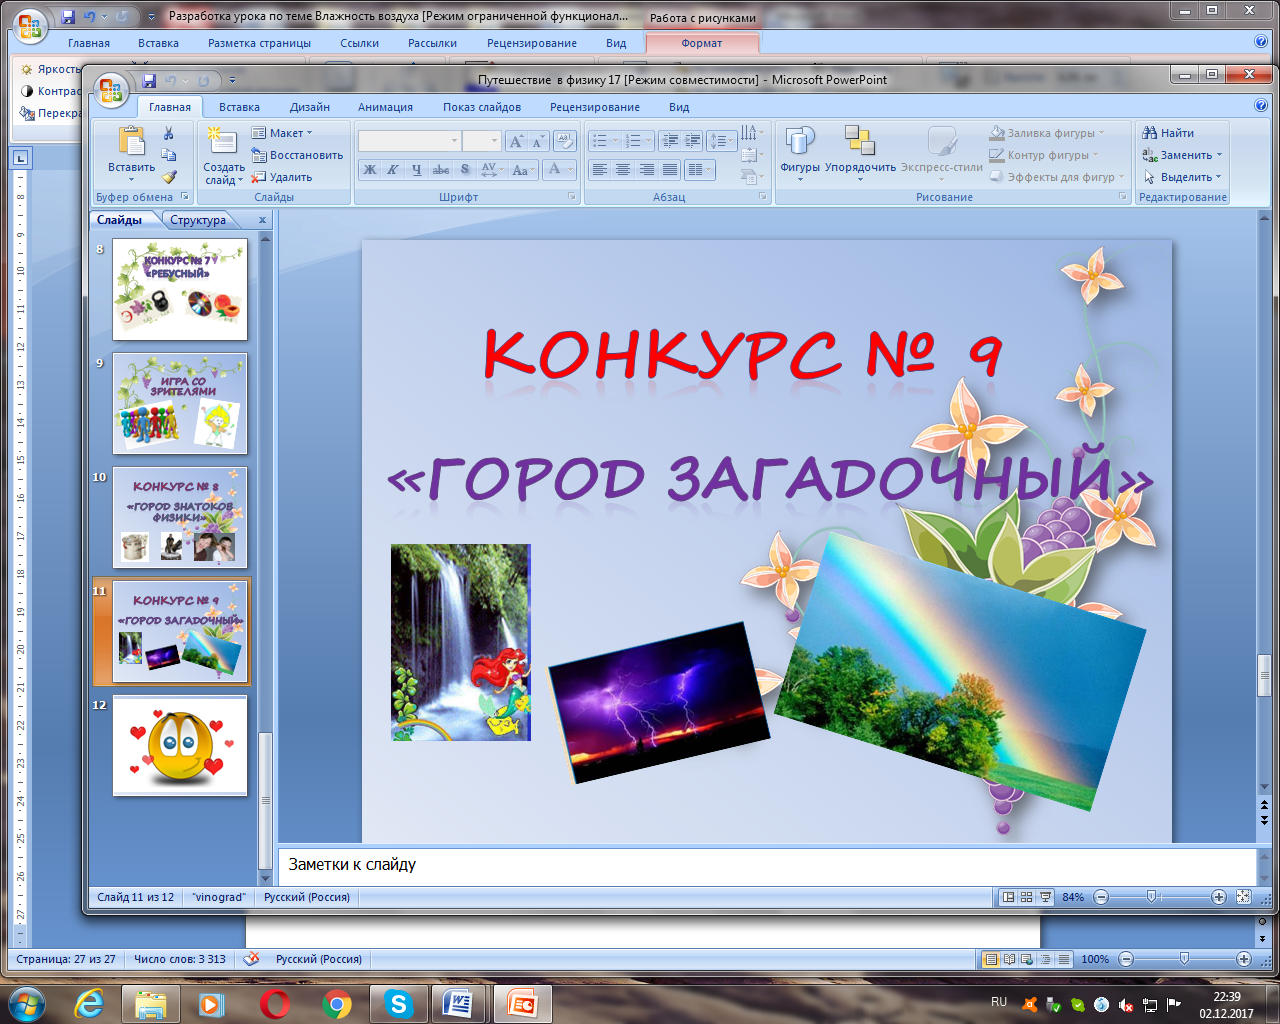This screenshot has width=1280, height=1024.
Task: Click the Decrease list indent icon
Action: (x=670, y=141)
